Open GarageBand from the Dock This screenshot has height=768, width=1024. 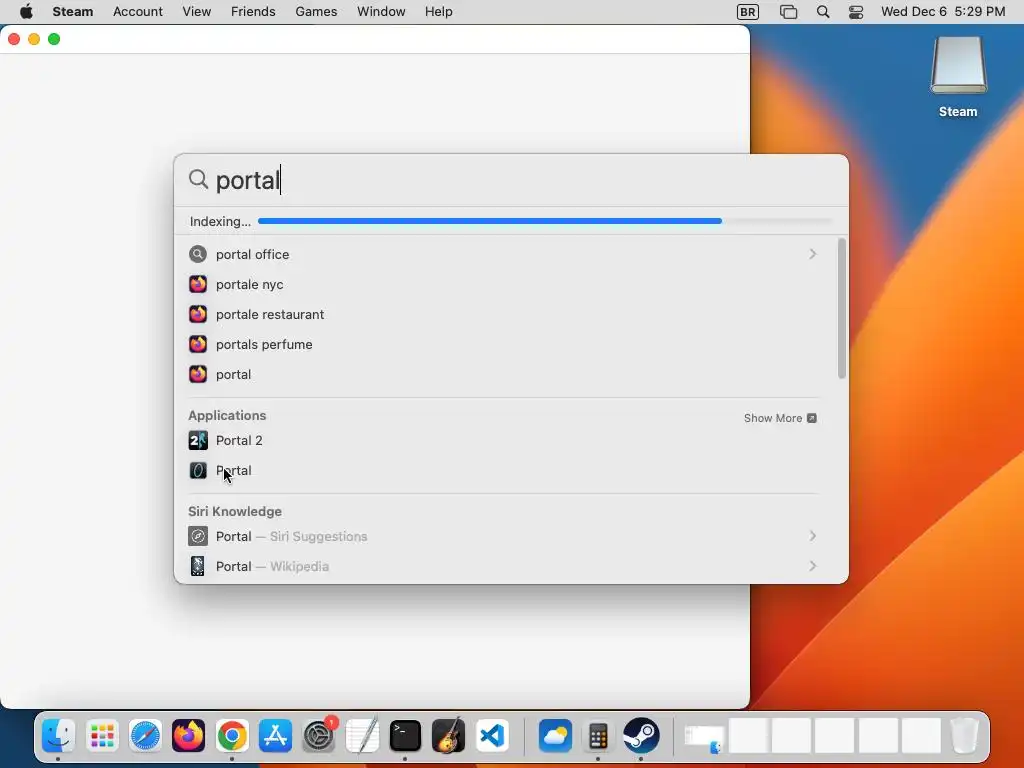pos(449,736)
